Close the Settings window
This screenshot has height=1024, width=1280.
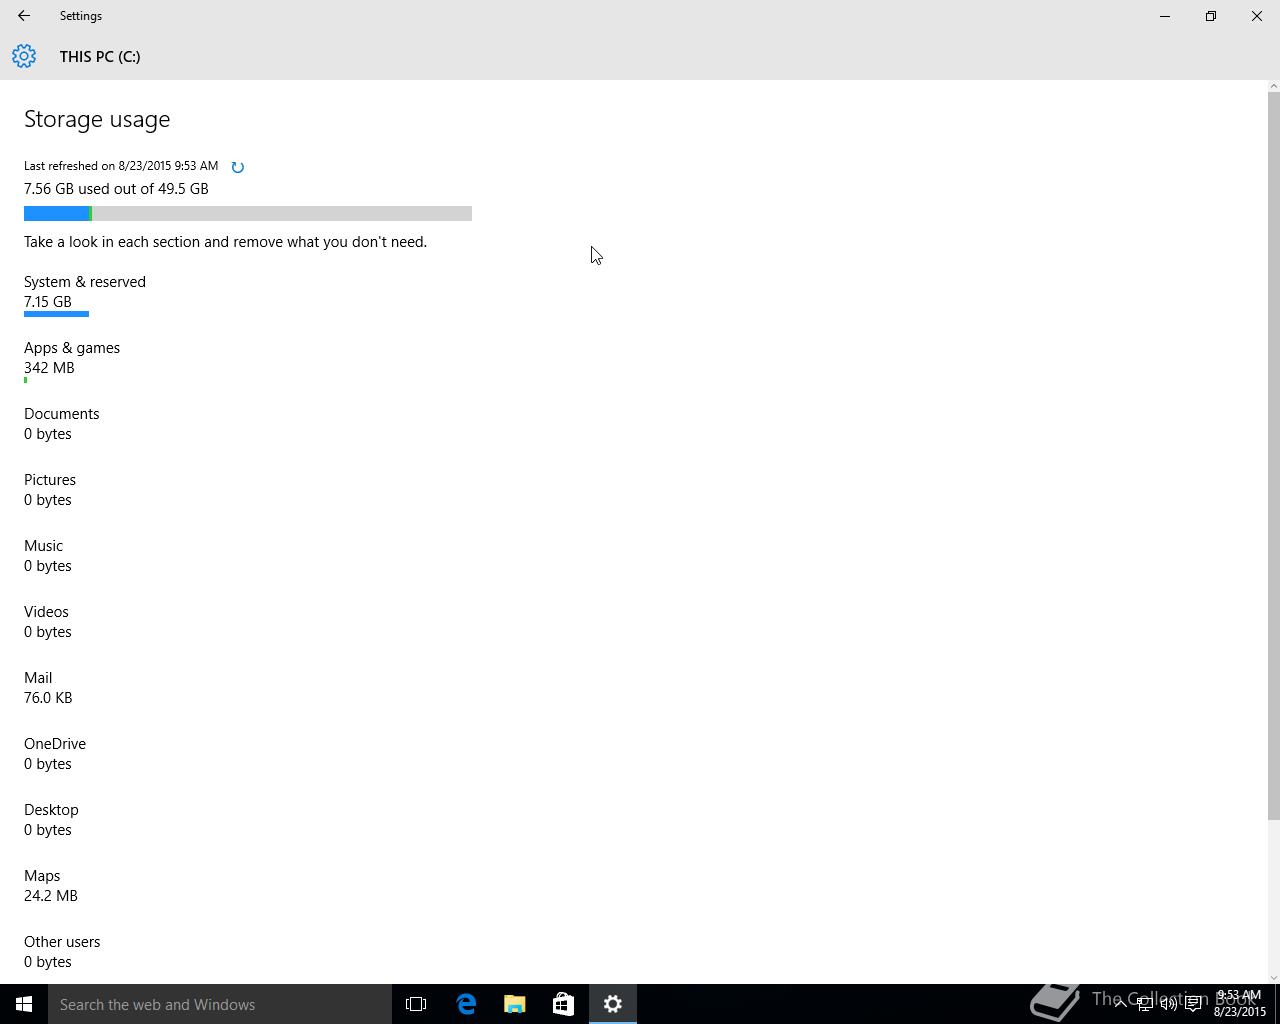coord(1257,16)
